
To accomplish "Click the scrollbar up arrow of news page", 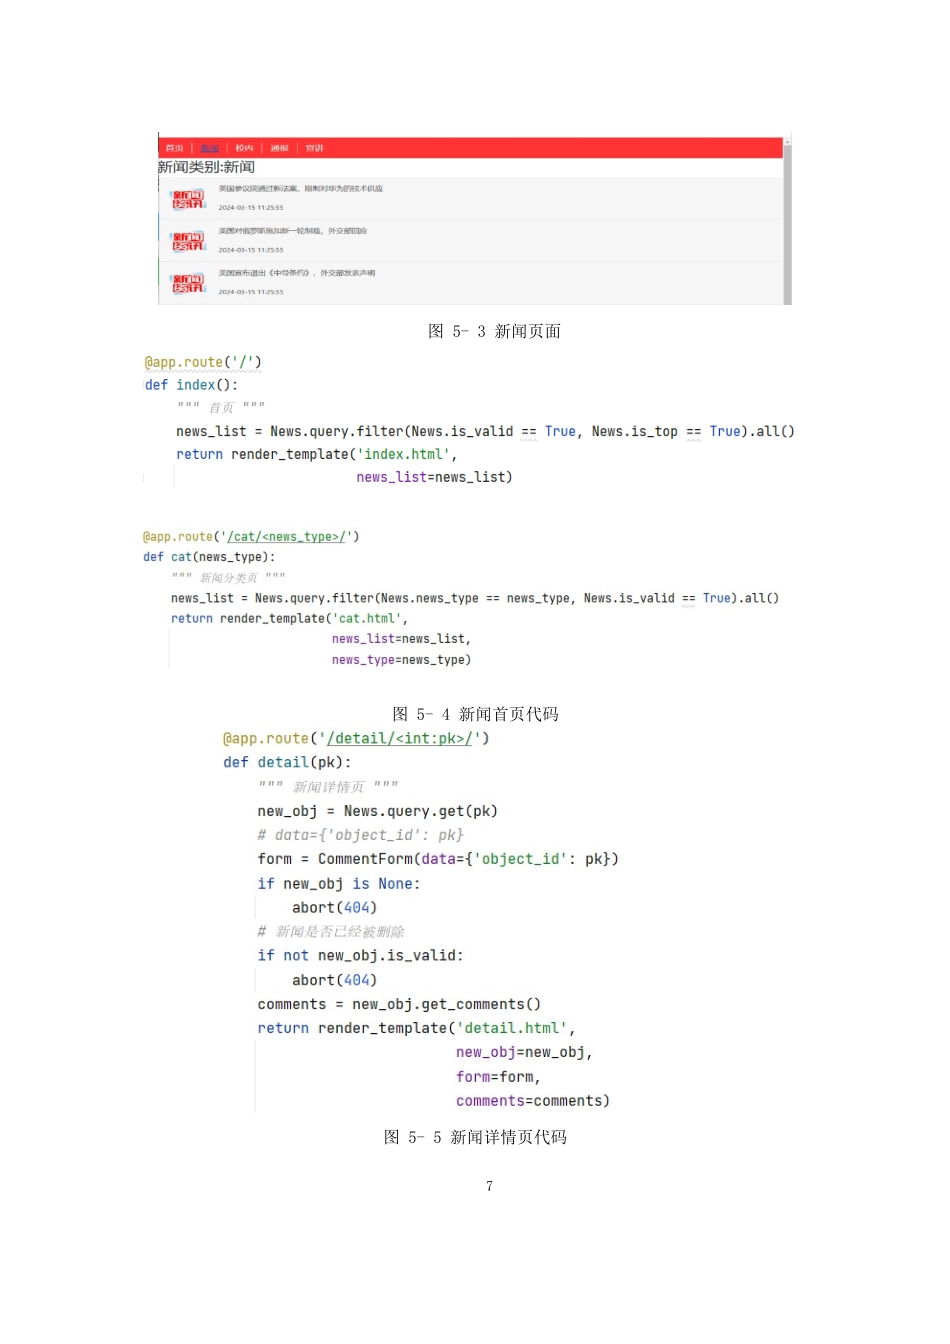I will [787, 142].
